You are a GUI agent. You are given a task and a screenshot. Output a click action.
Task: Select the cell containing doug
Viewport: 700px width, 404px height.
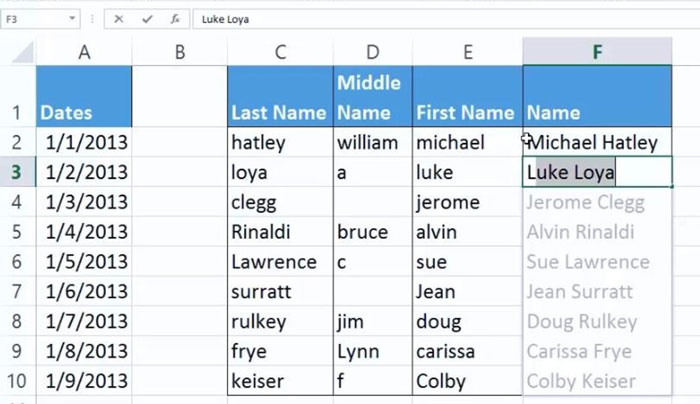point(467,321)
